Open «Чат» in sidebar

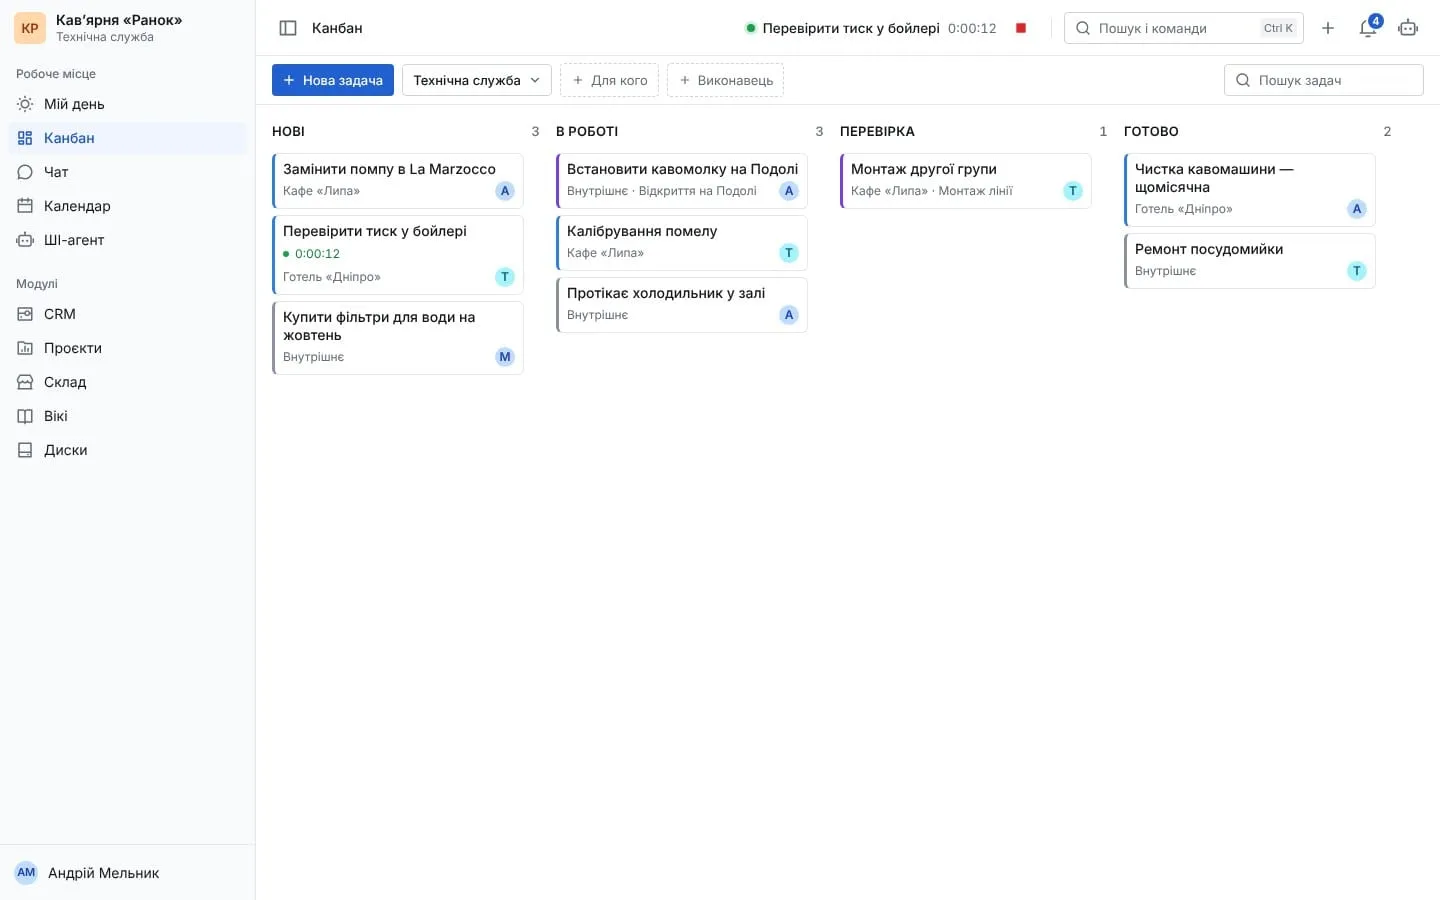[127, 172]
